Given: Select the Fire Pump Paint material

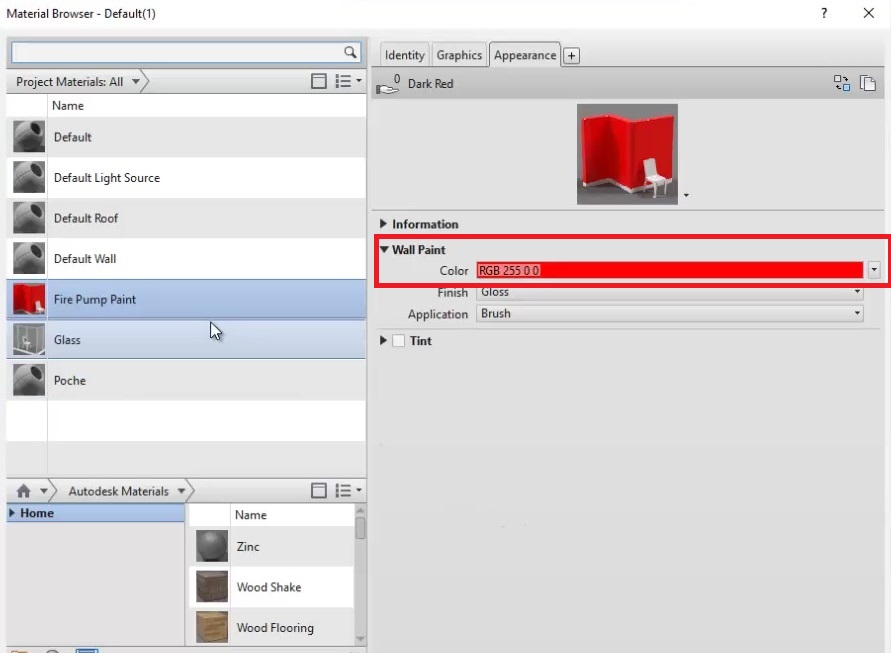Looking at the screenshot, I should pyautogui.click(x=186, y=299).
